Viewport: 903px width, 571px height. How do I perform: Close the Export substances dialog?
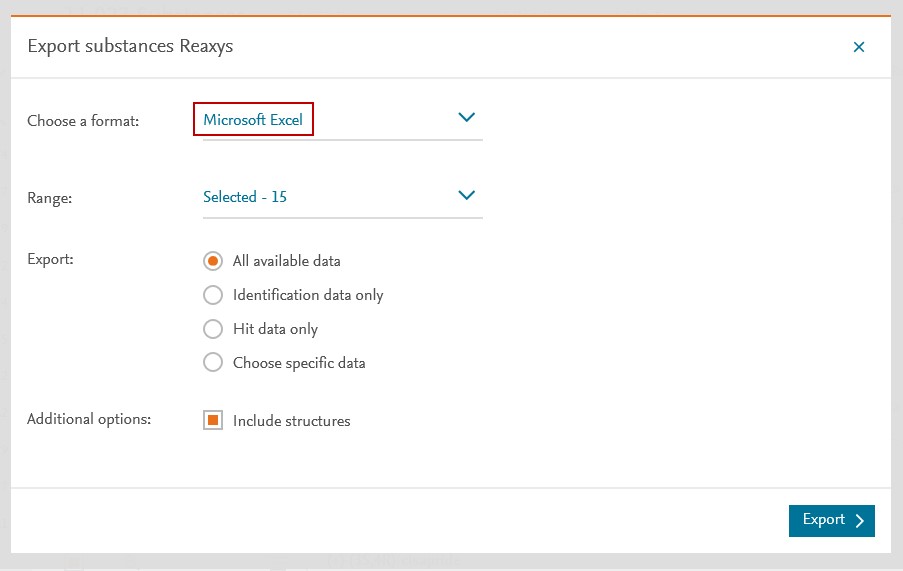coord(858,47)
